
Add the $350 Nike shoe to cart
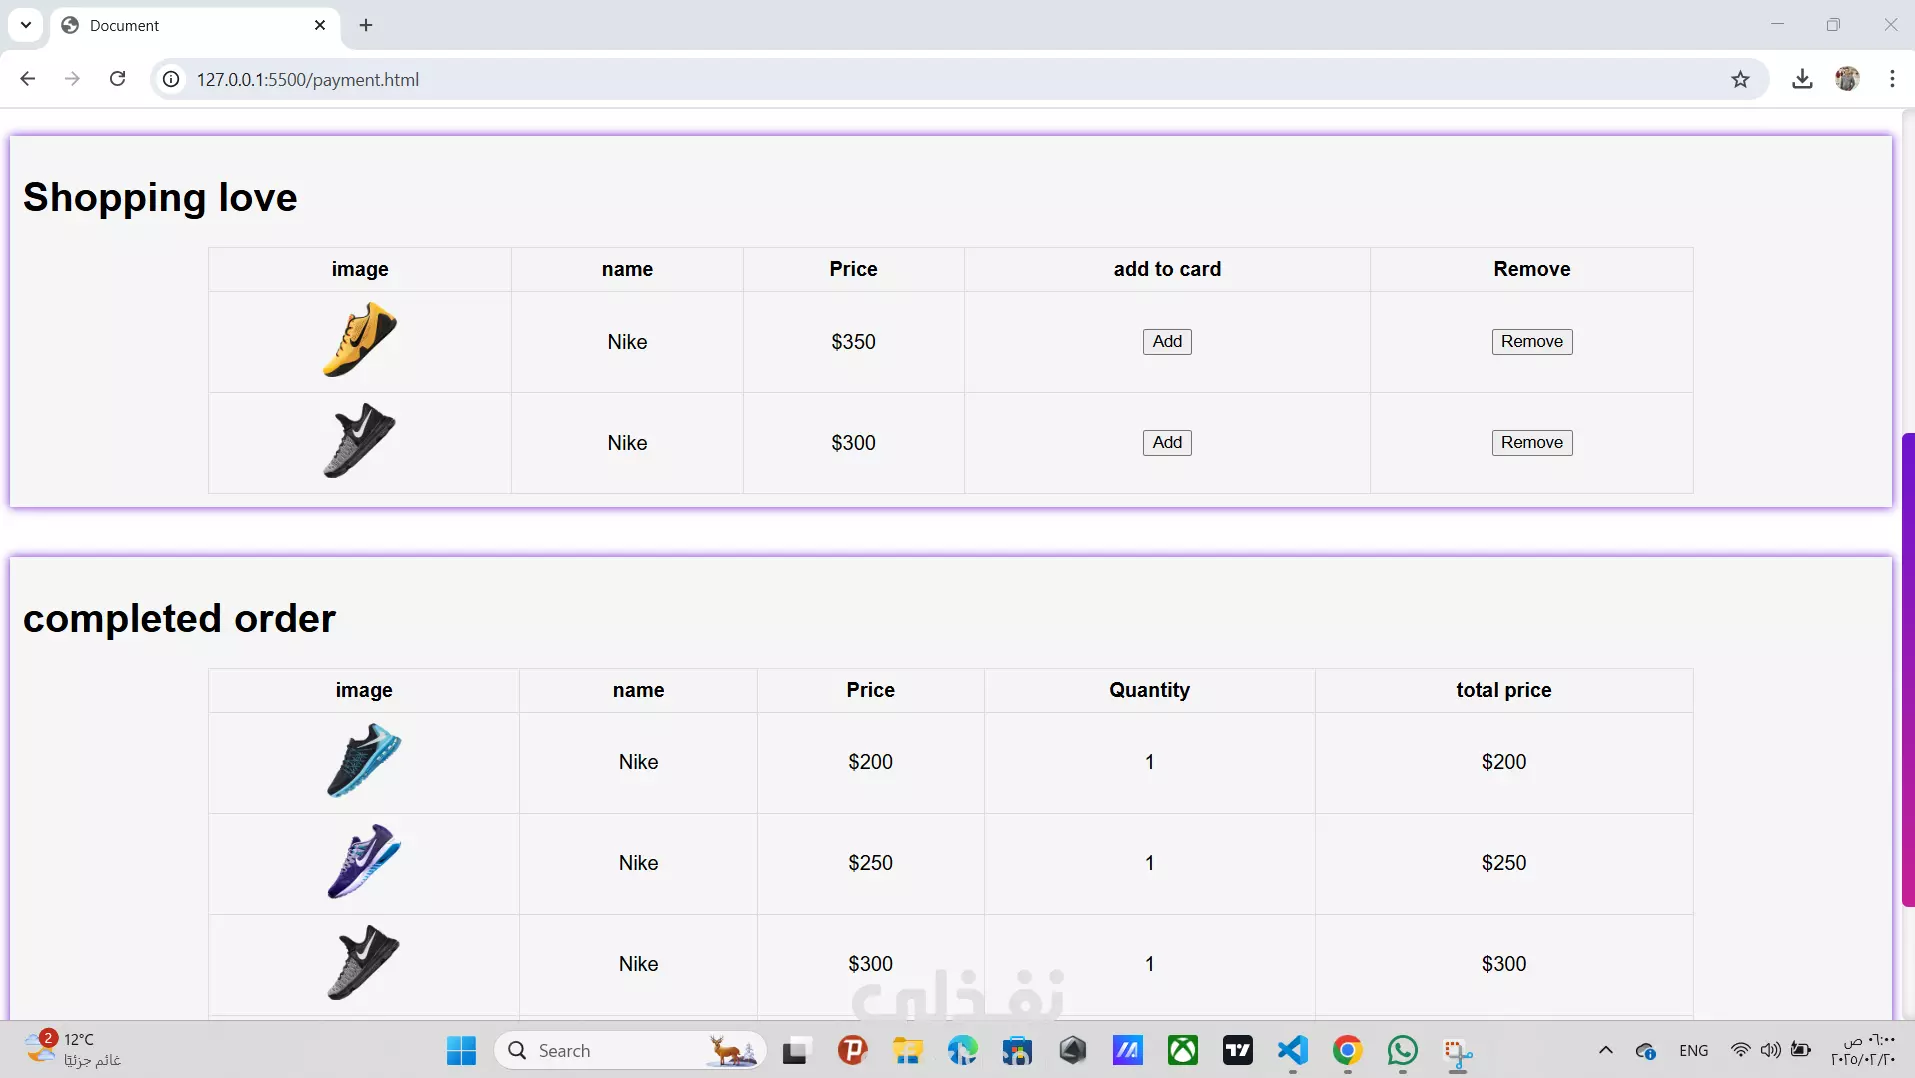(x=1167, y=342)
